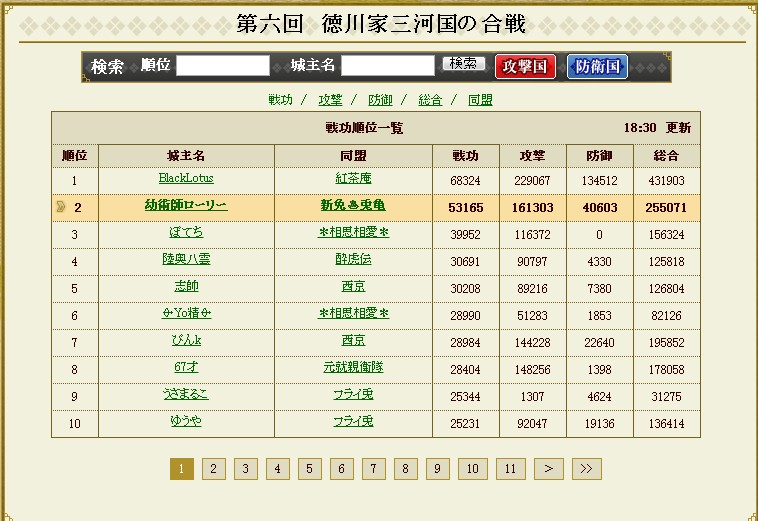This screenshot has height=521, width=758.
Task: Go to page 9 of rankings
Action: [437, 469]
